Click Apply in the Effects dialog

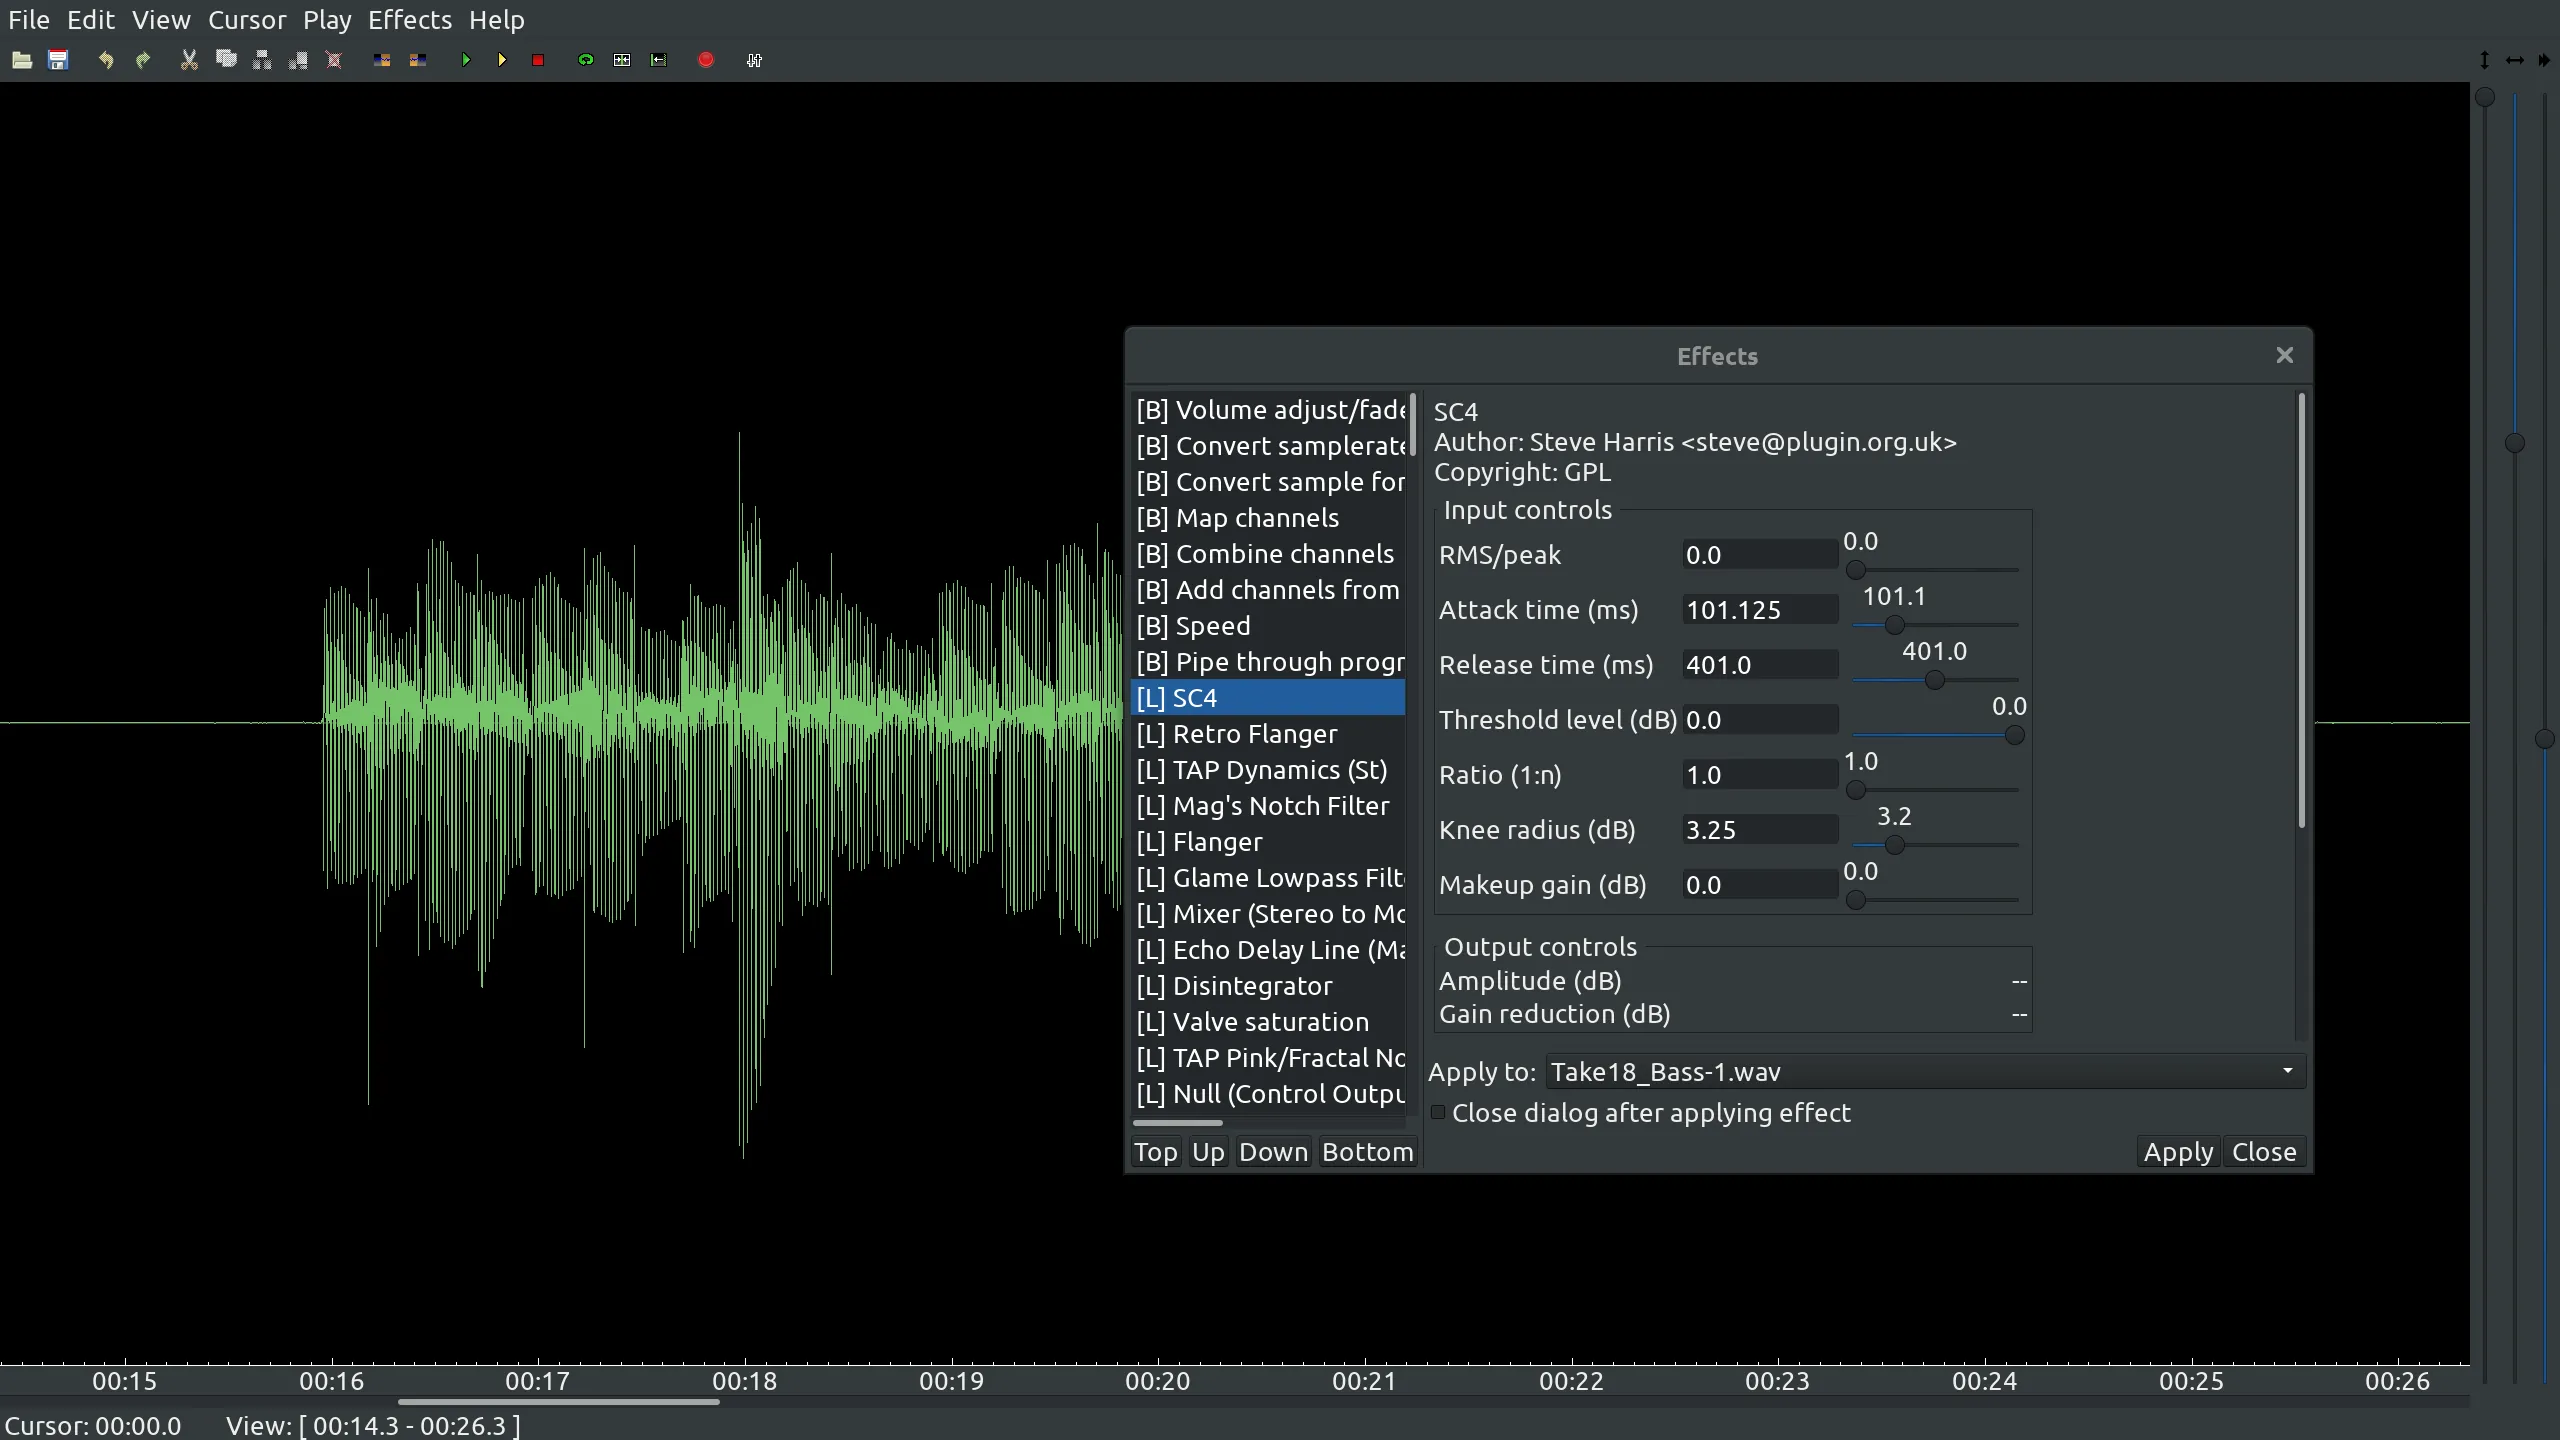click(x=2178, y=1152)
